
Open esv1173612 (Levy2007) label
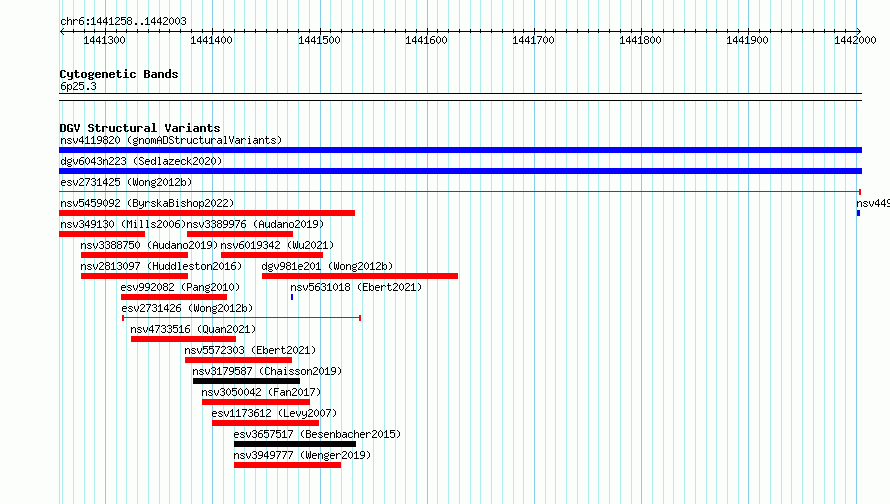click(274, 413)
